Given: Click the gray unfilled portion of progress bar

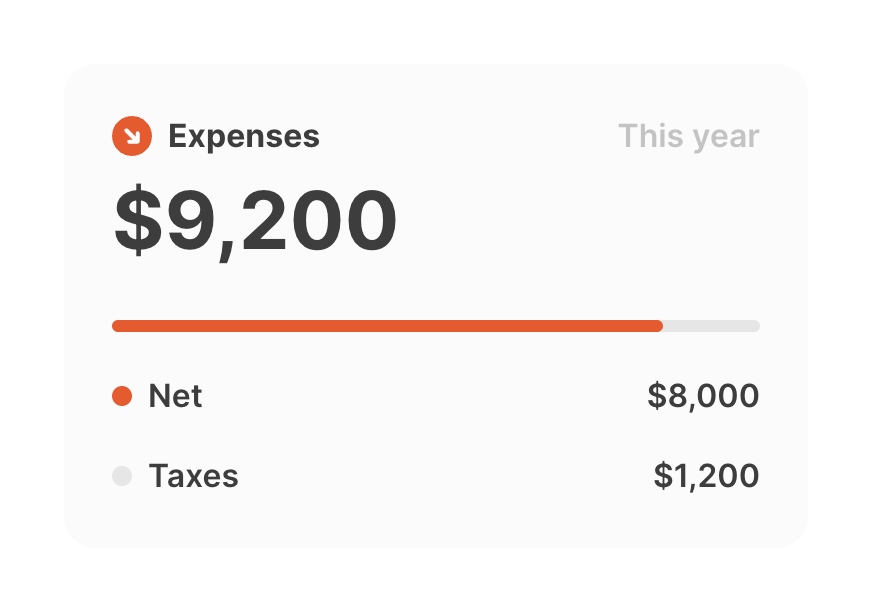Looking at the screenshot, I should point(711,326).
